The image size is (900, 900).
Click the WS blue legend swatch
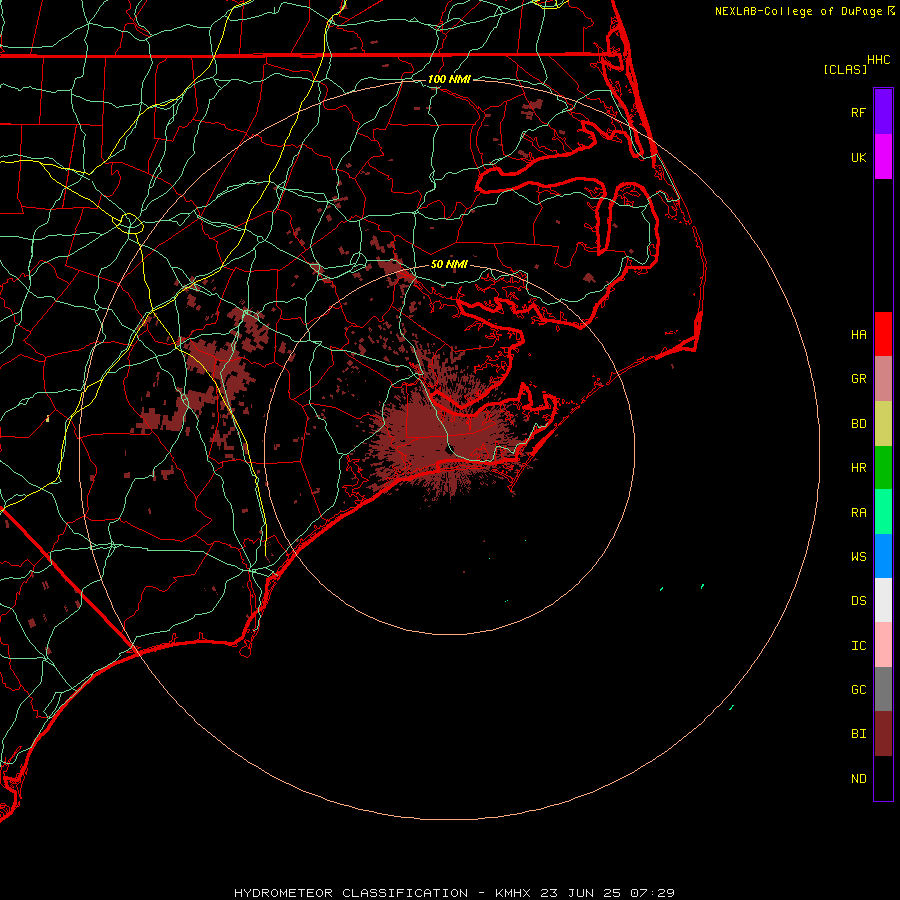883,556
